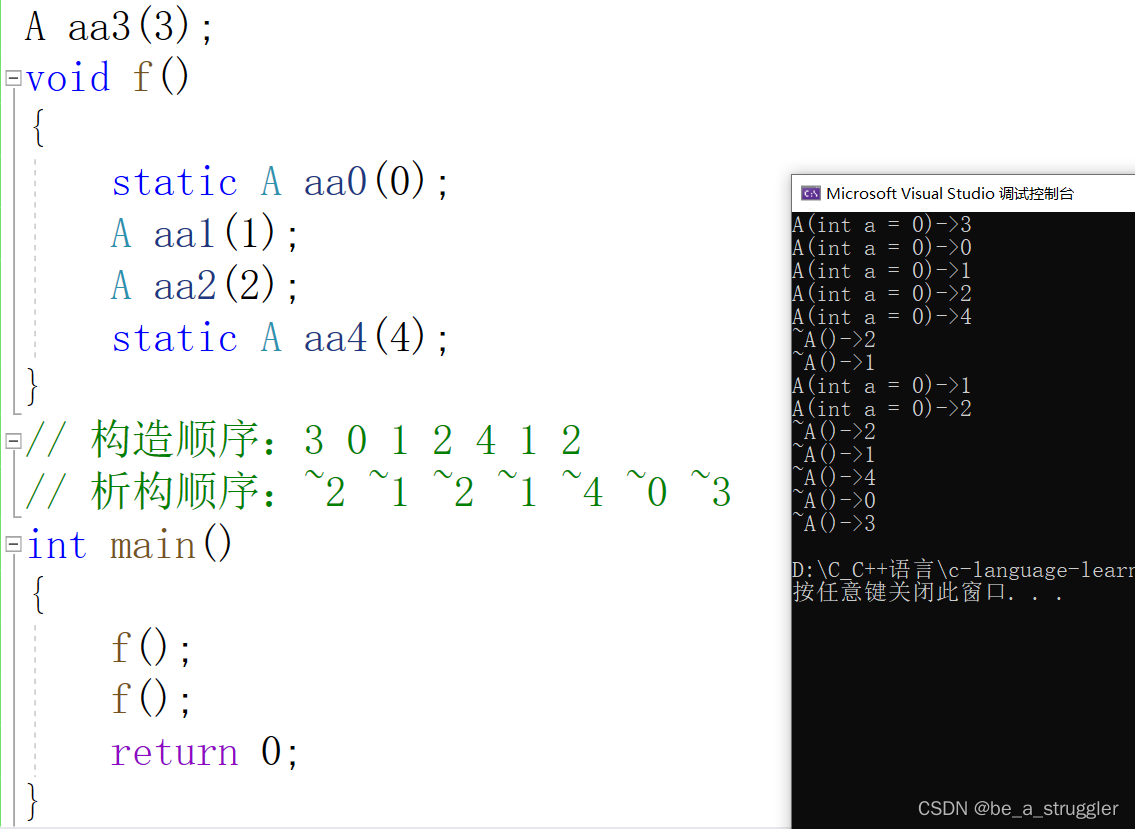Click the line 'A aa3(3);'
The image size is (1135, 829).
tap(119, 28)
